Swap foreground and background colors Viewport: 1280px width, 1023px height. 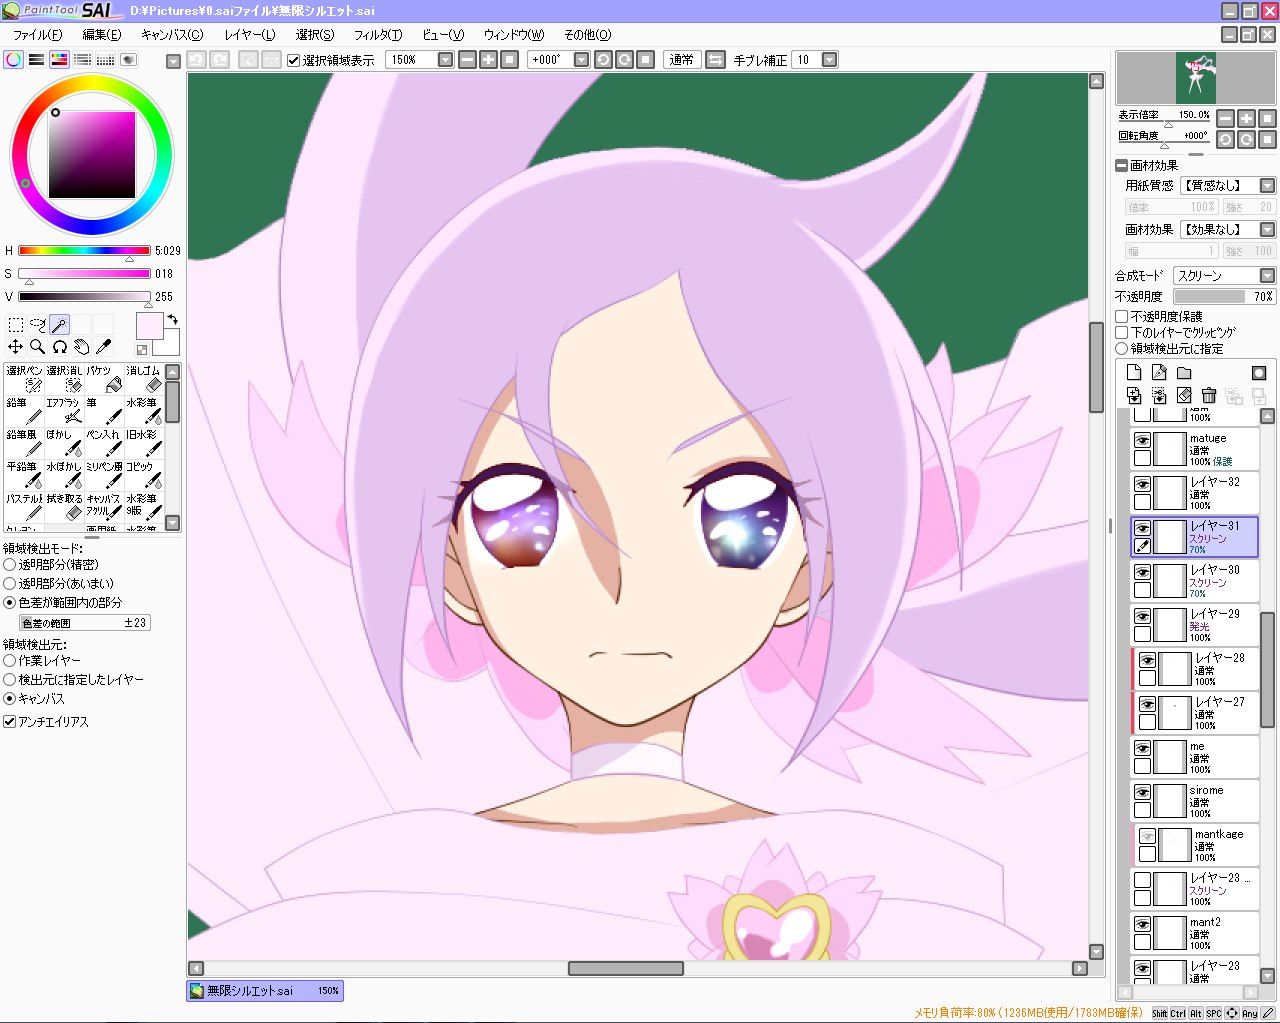click(x=172, y=320)
